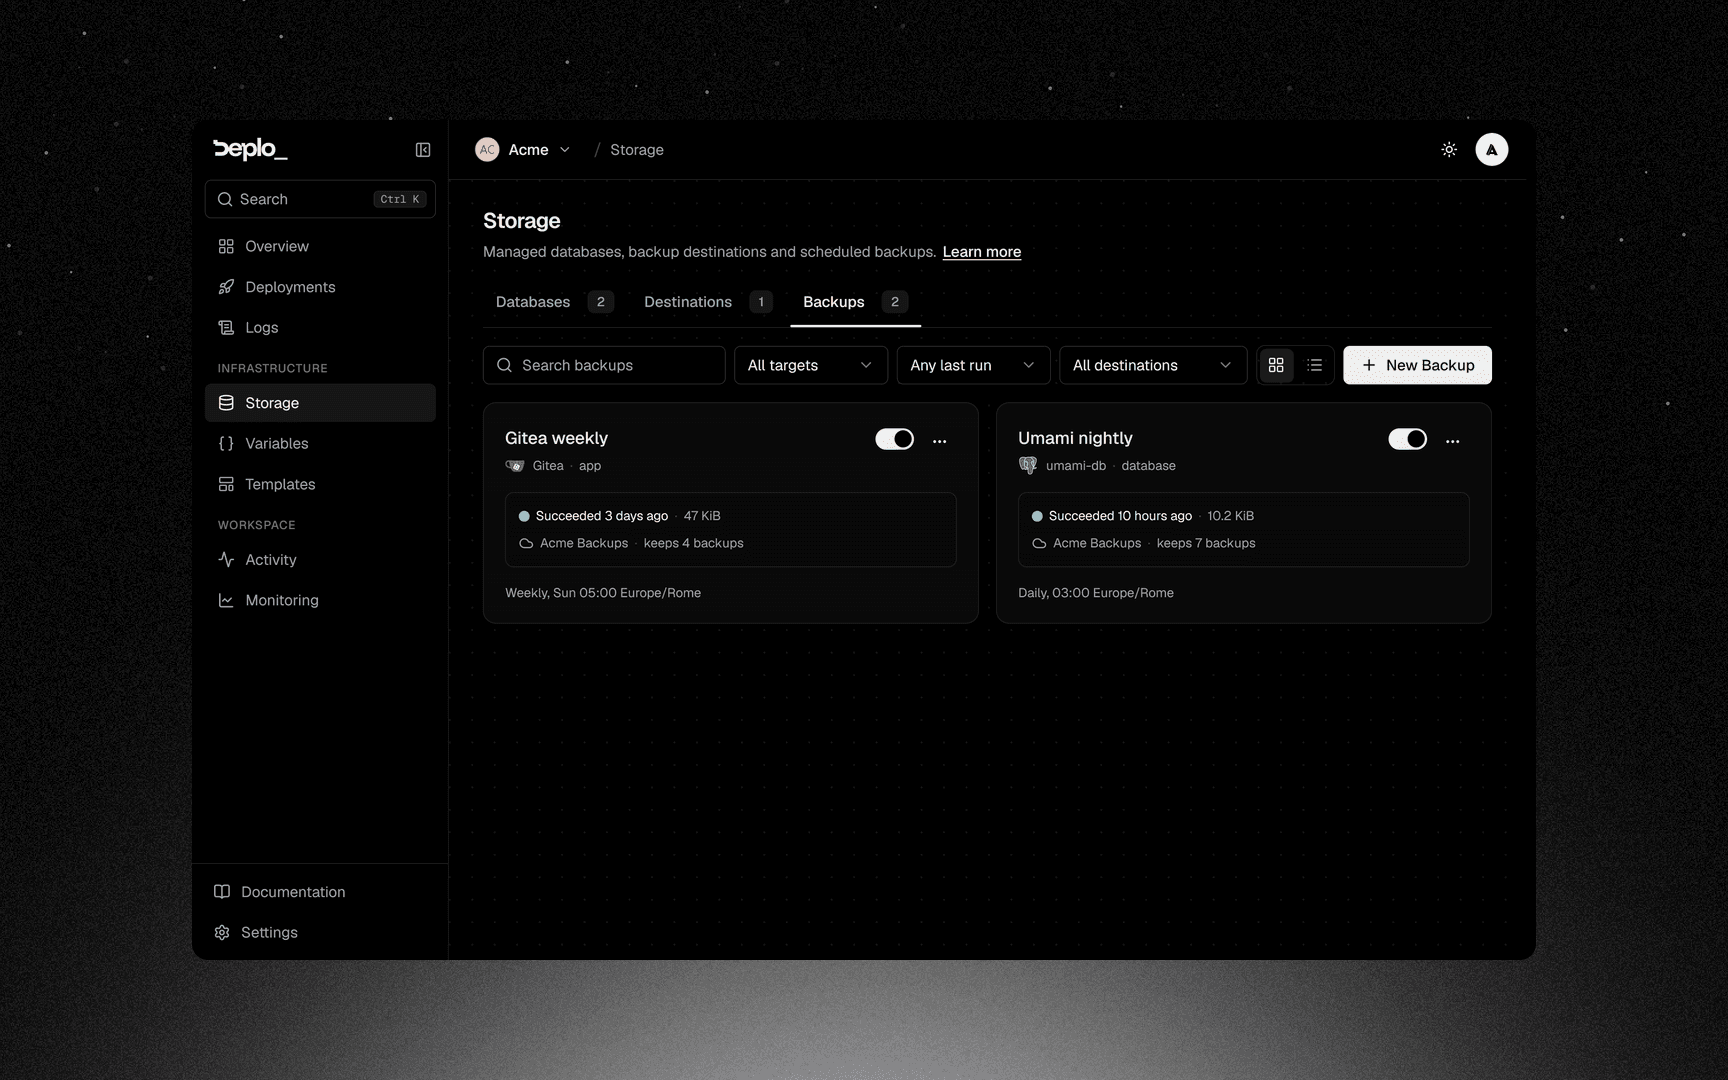
Task: Click 'Daily, 03:00 Europe/Rome' schedule
Action: click(x=1096, y=593)
